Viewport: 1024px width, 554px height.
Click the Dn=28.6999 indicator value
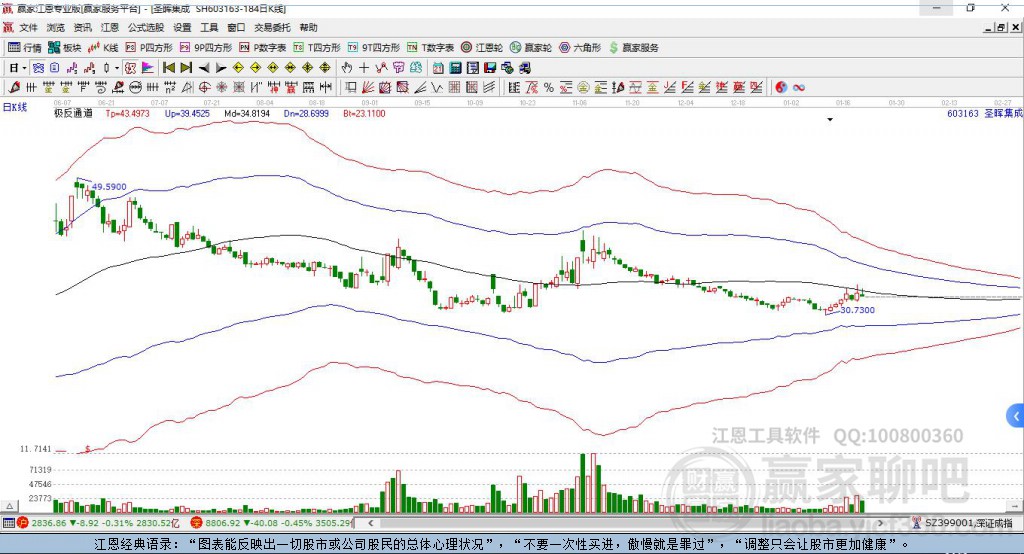[x=306, y=113]
